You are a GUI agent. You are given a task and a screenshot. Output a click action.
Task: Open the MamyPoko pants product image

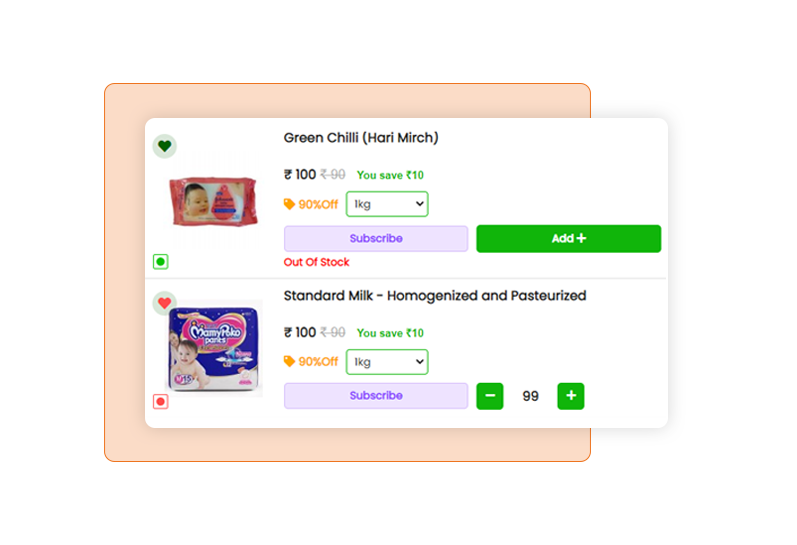214,348
